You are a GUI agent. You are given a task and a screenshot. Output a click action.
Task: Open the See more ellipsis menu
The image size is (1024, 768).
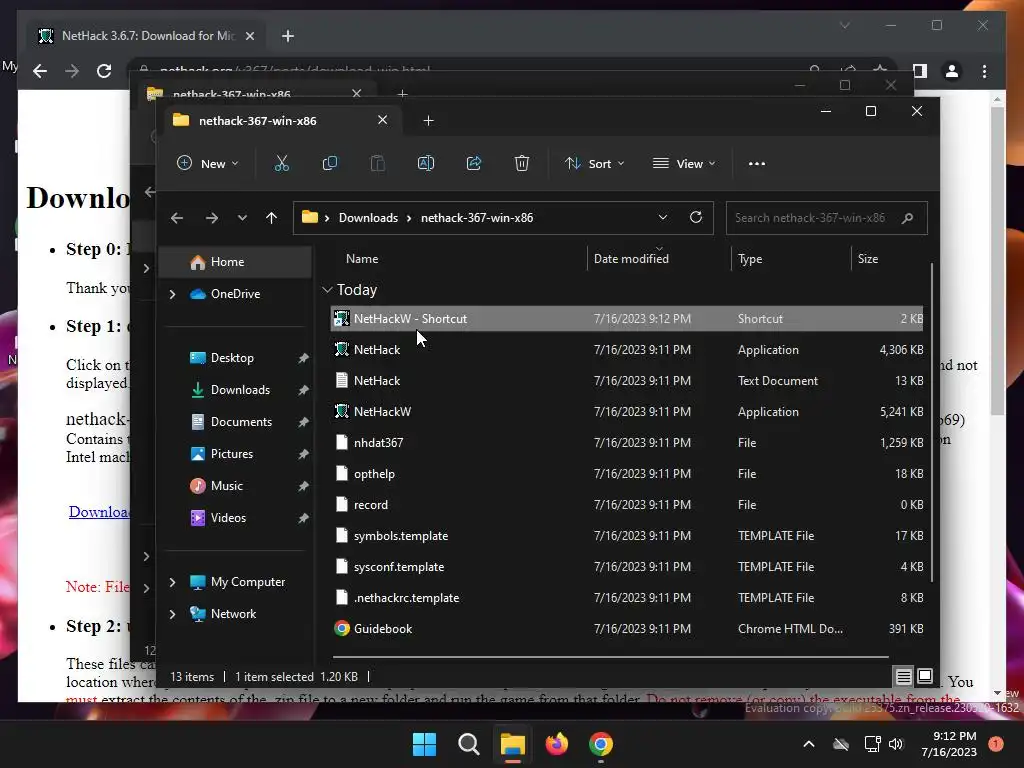[757, 164]
